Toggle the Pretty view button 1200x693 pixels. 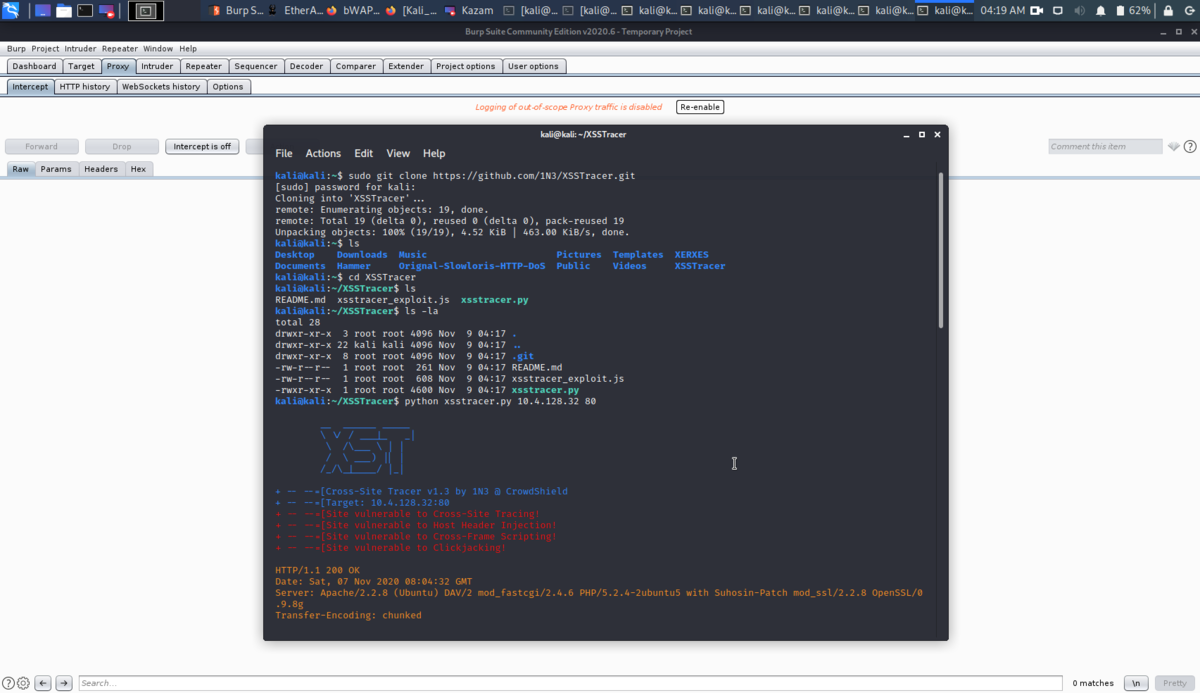coord(1174,683)
